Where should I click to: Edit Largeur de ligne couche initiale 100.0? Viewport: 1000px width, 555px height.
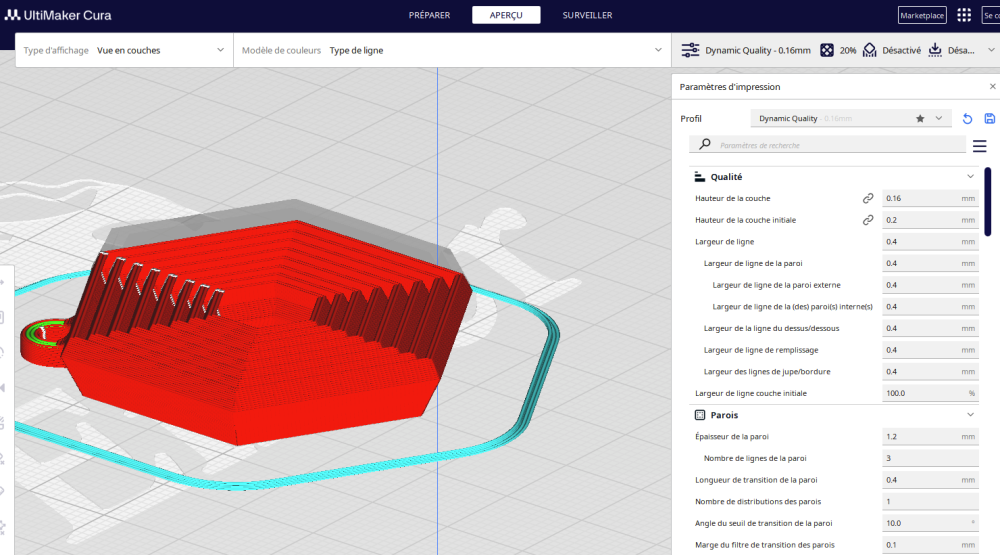pos(930,394)
